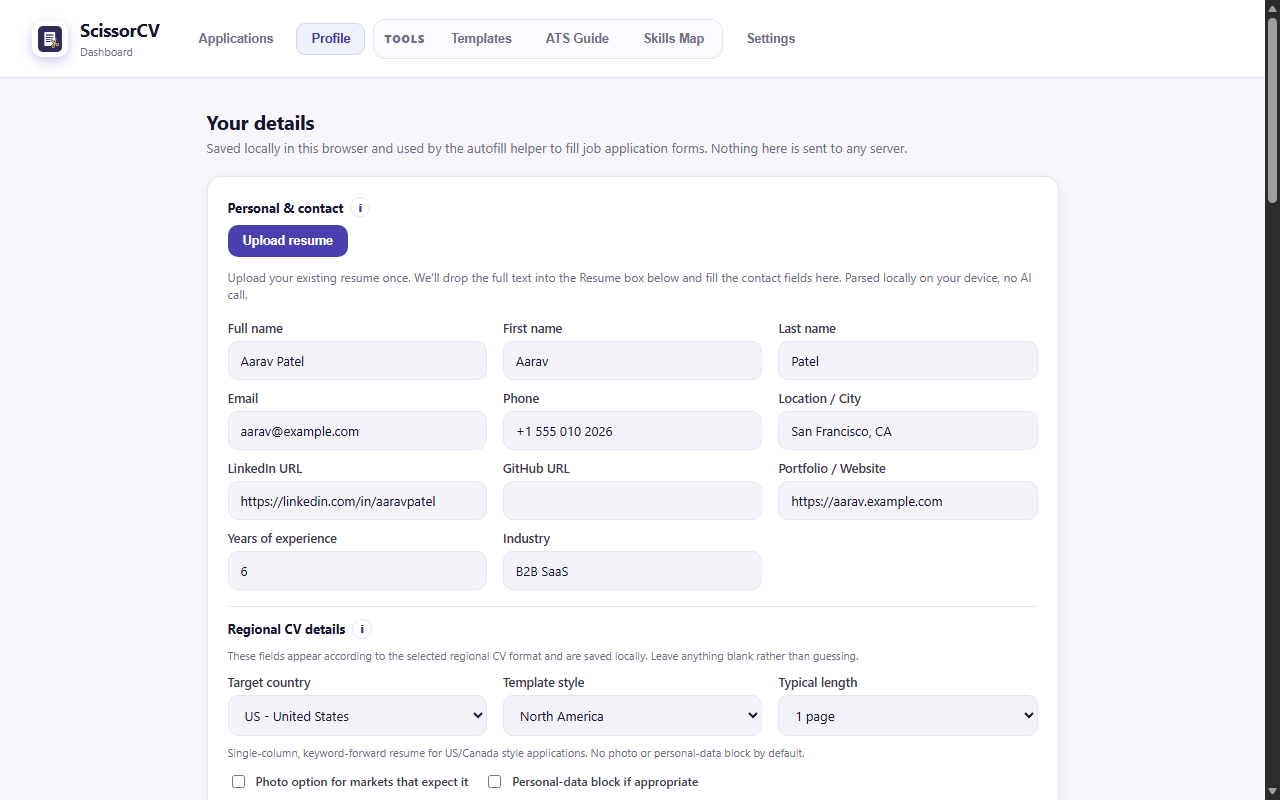Edit the Years of experience field

pos(357,571)
